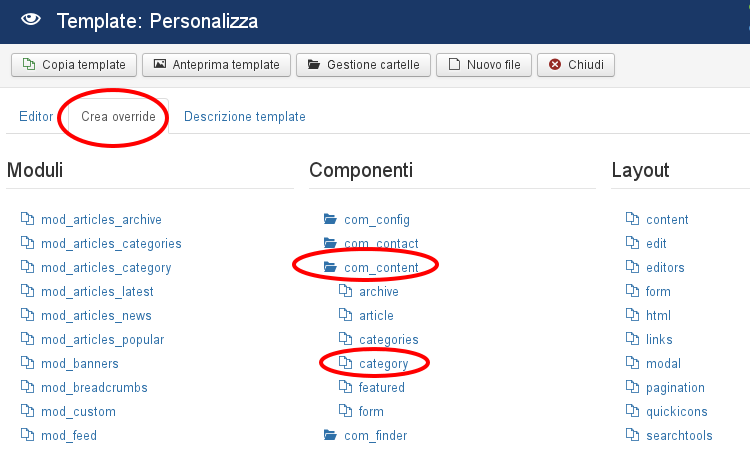Click the red Chiudi close button

pos(576,65)
